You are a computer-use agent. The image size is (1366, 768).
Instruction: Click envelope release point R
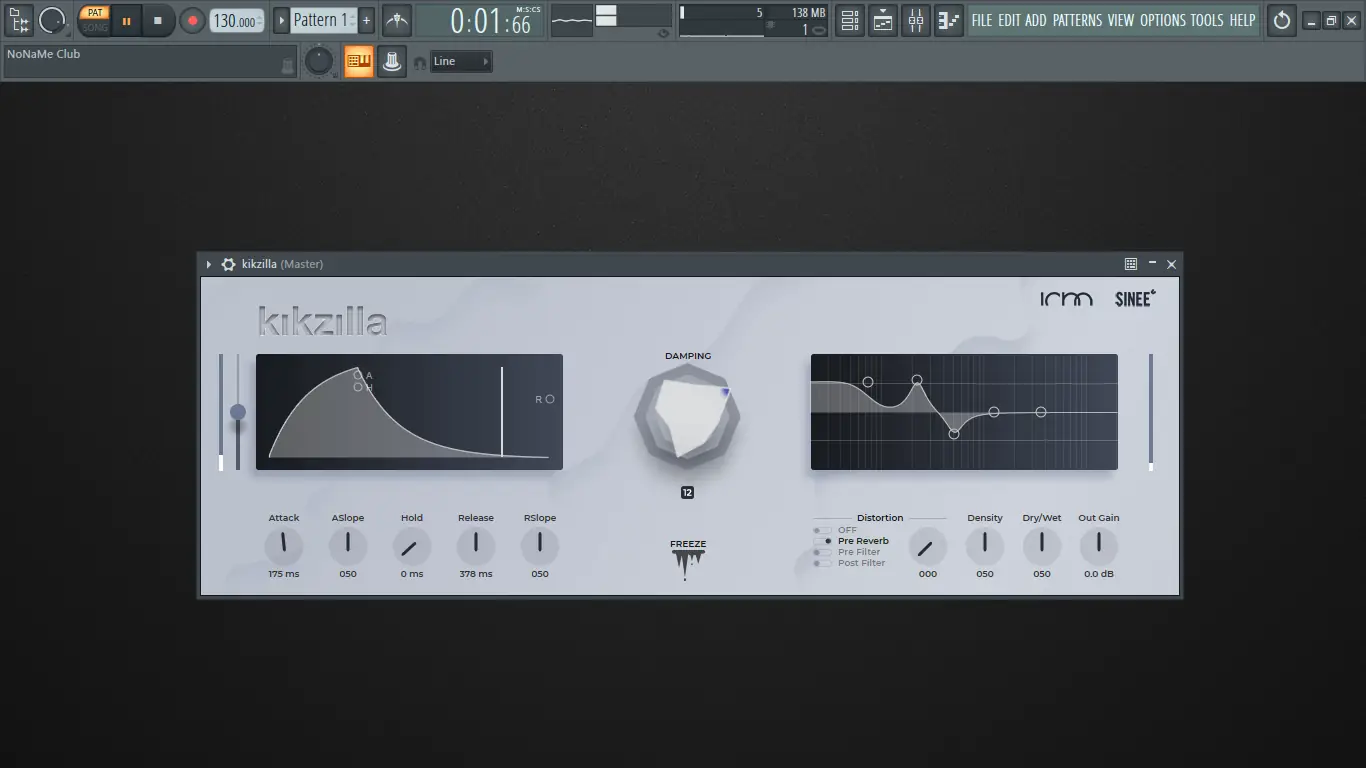pyautogui.click(x=550, y=399)
